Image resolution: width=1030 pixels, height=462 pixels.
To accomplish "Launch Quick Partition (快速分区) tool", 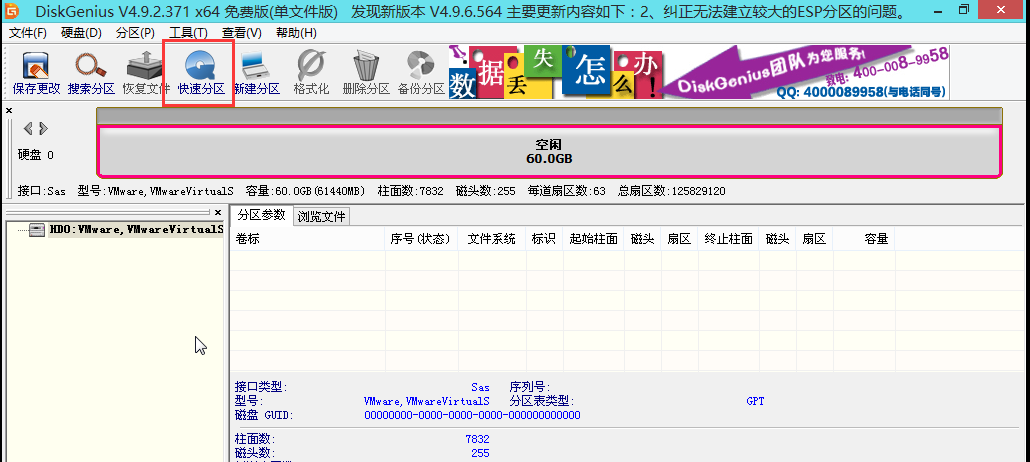I will click(x=201, y=73).
